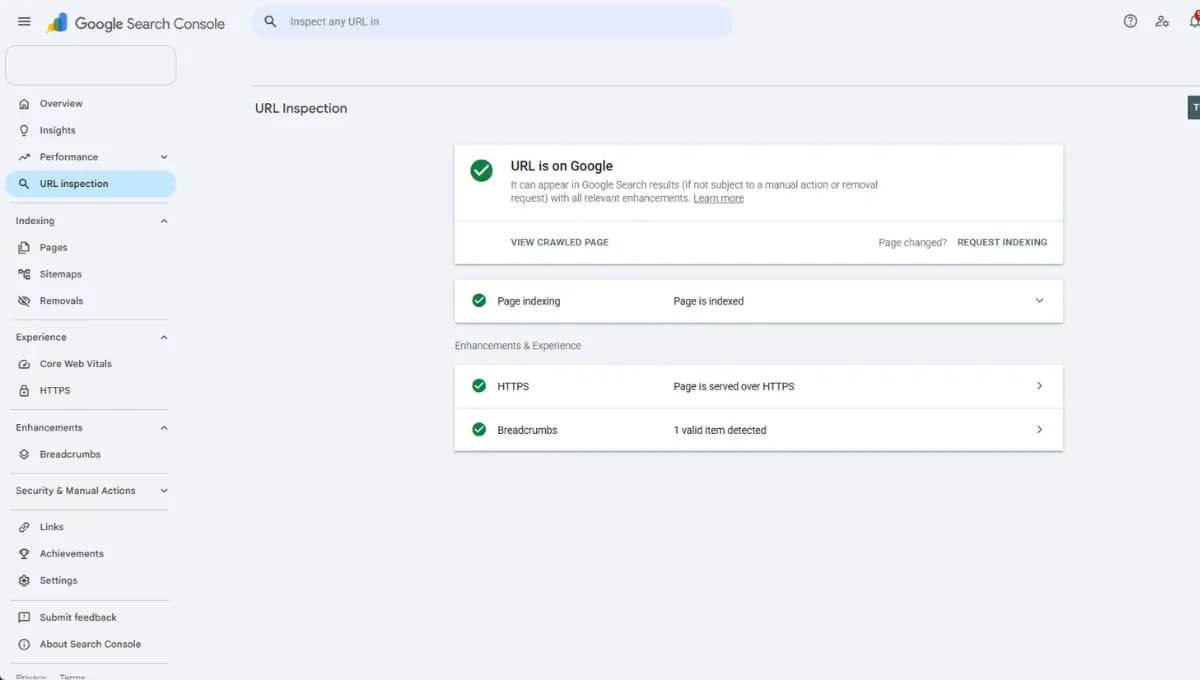Screen dimensions: 1200x680
Task: Expand the Performance submenu chevron
Action: pos(164,157)
